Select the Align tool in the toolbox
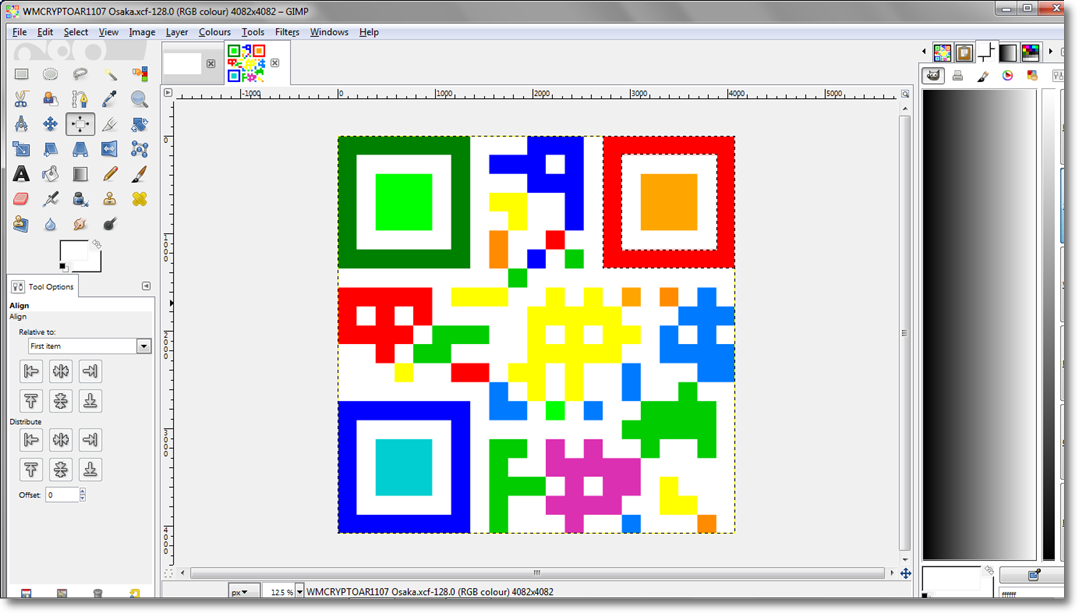This screenshot has width=1080, height=615. 80,124
